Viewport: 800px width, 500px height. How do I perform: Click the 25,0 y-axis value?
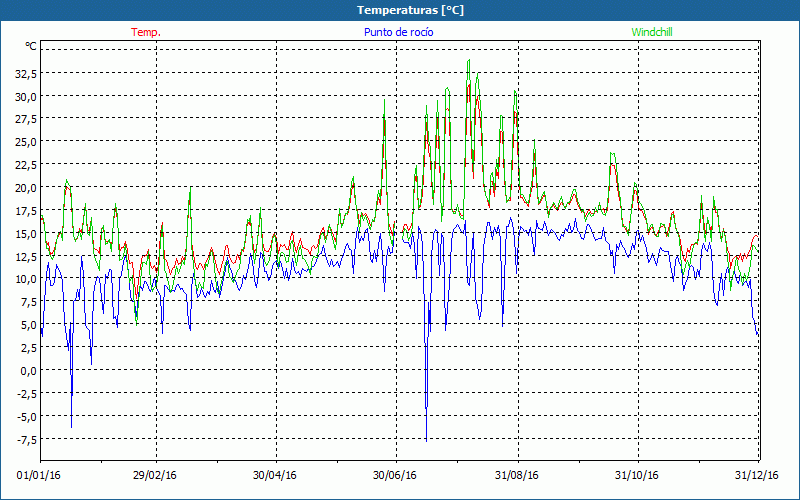[26, 142]
